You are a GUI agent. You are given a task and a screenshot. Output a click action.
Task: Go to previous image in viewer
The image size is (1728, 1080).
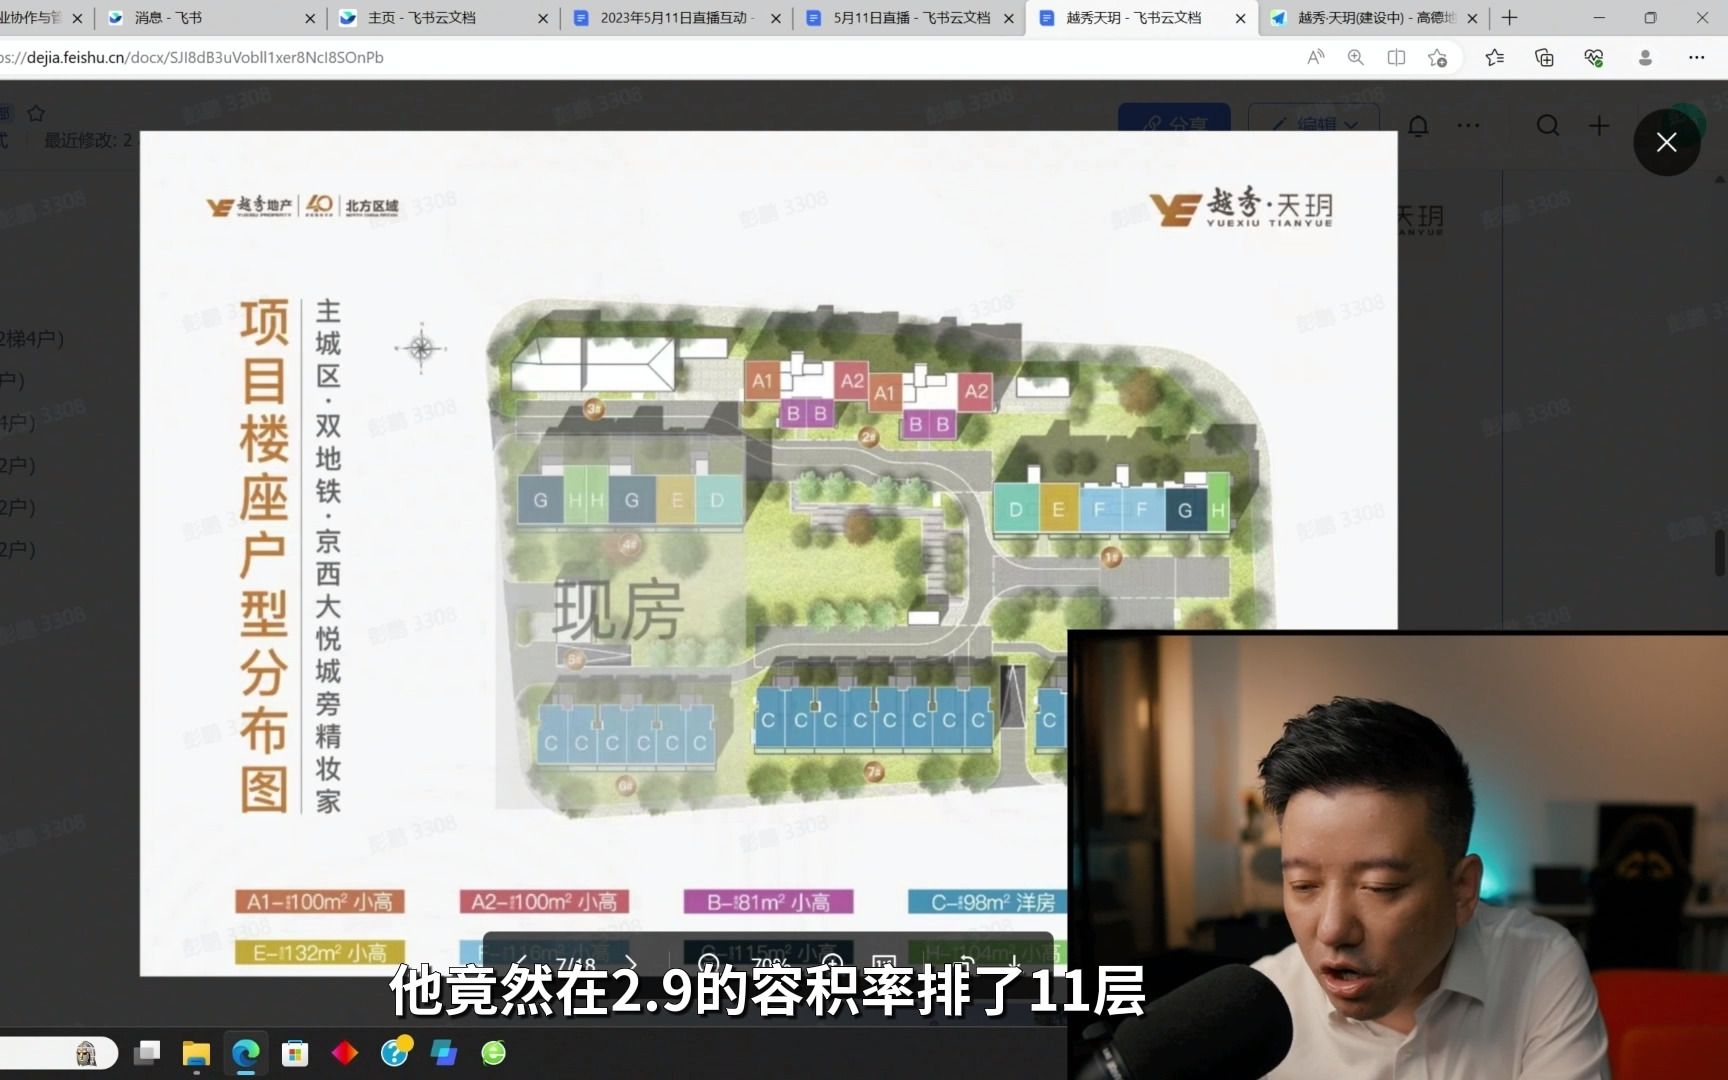[x=521, y=963]
